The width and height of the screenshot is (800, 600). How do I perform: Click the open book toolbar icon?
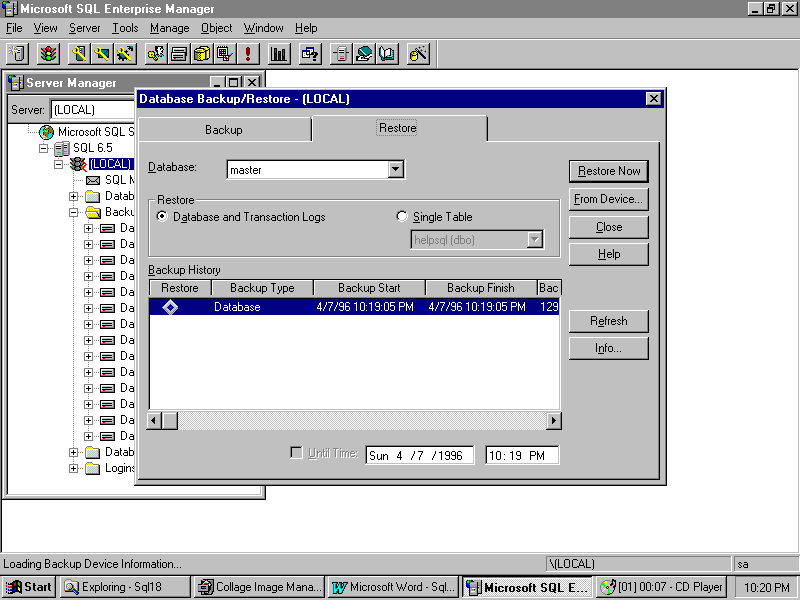[387, 54]
